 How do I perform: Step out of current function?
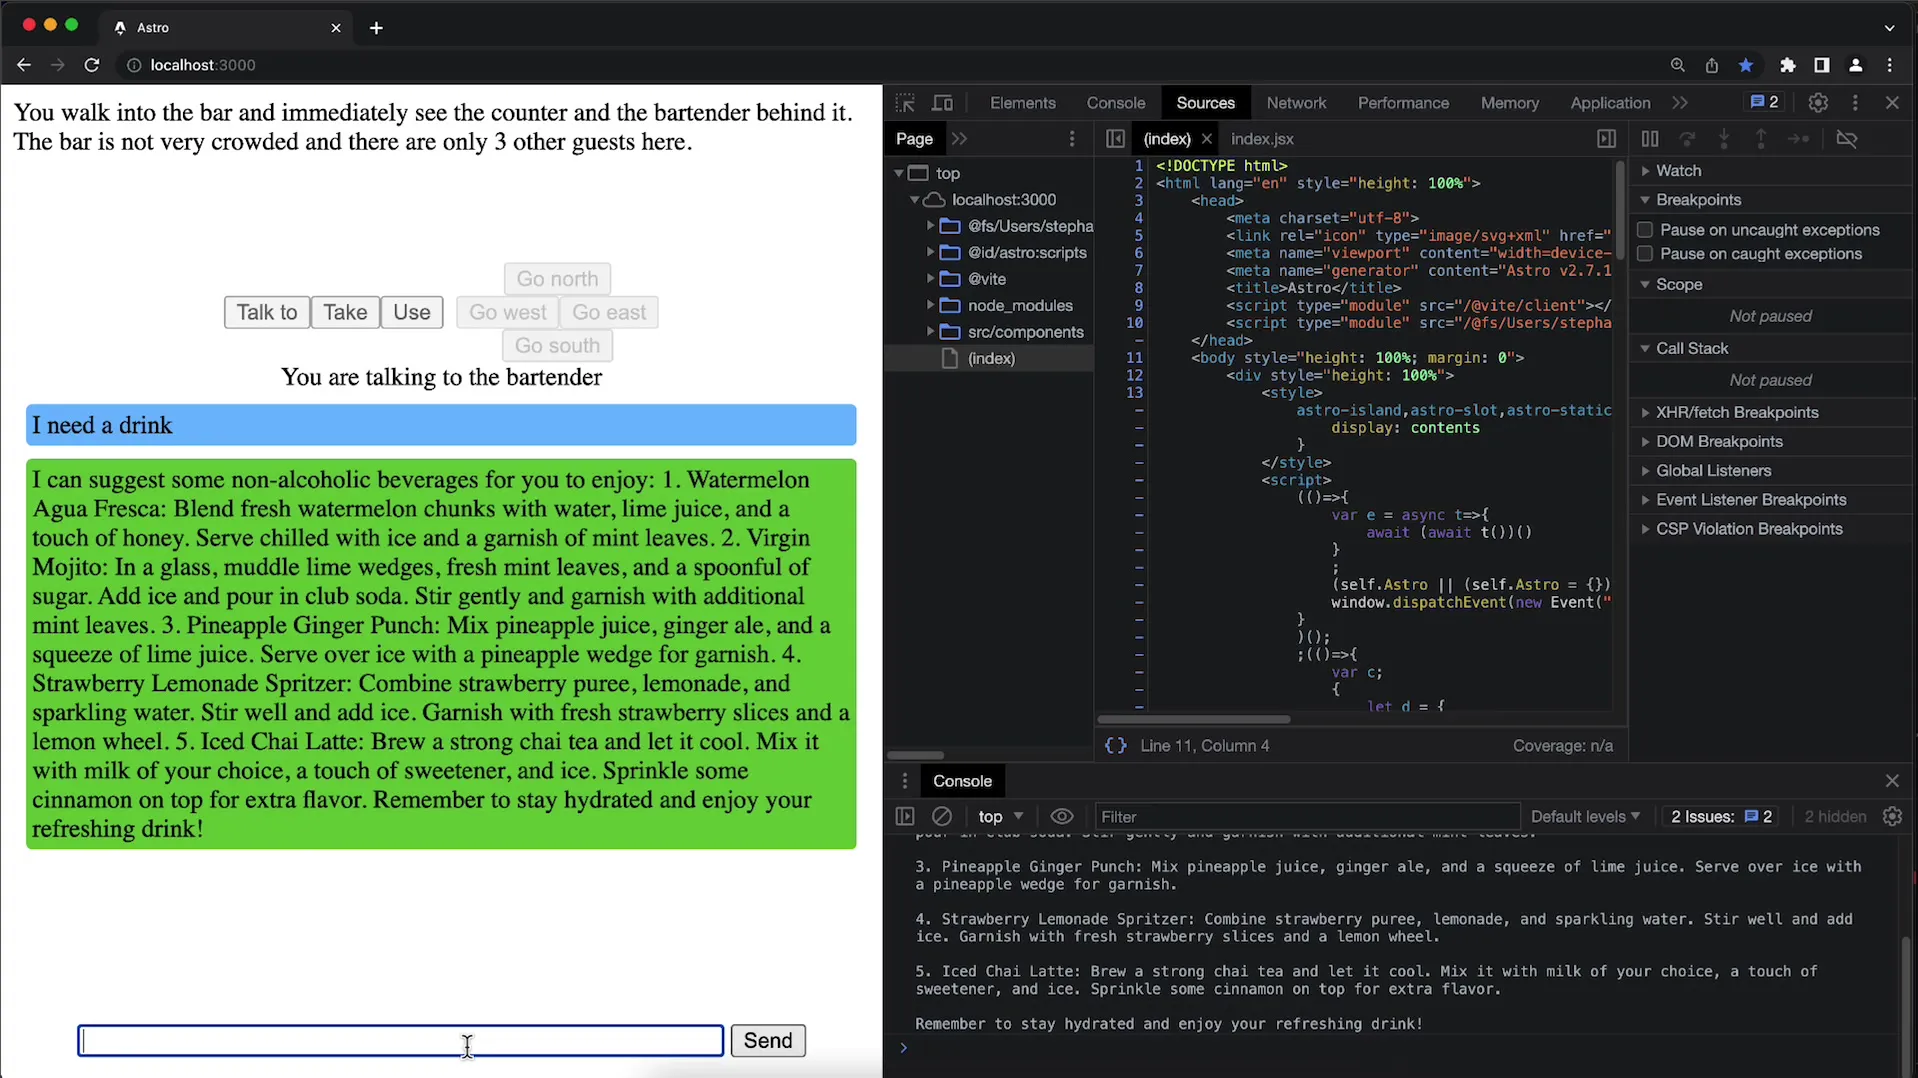pyautogui.click(x=1761, y=139)
